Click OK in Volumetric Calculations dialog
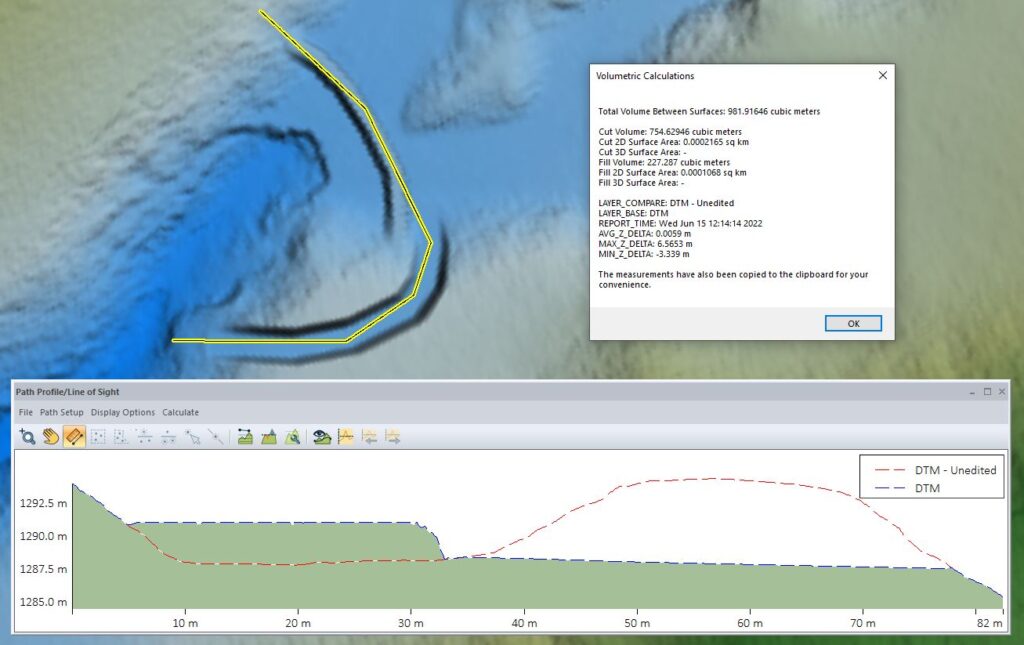The width and height of the screenshot is (1024, 645). [x=853, y=324]
